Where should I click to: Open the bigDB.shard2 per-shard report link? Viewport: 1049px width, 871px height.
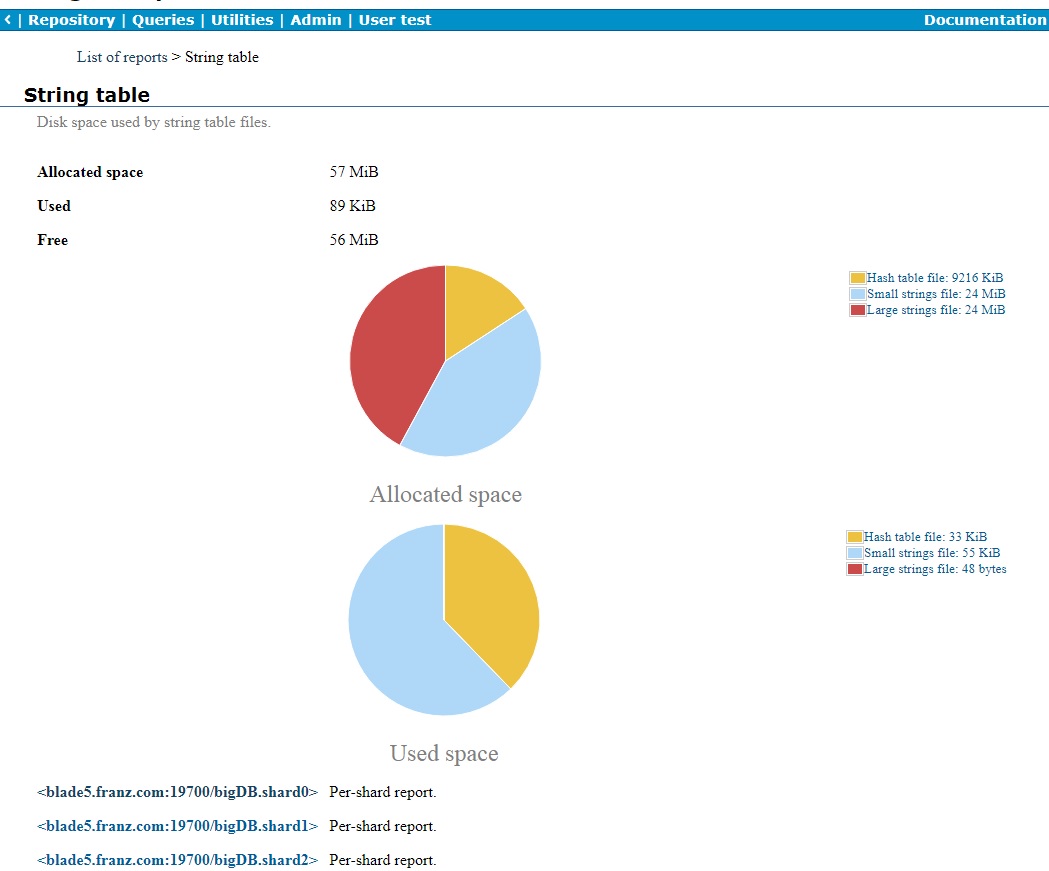[x=177, y=859]
